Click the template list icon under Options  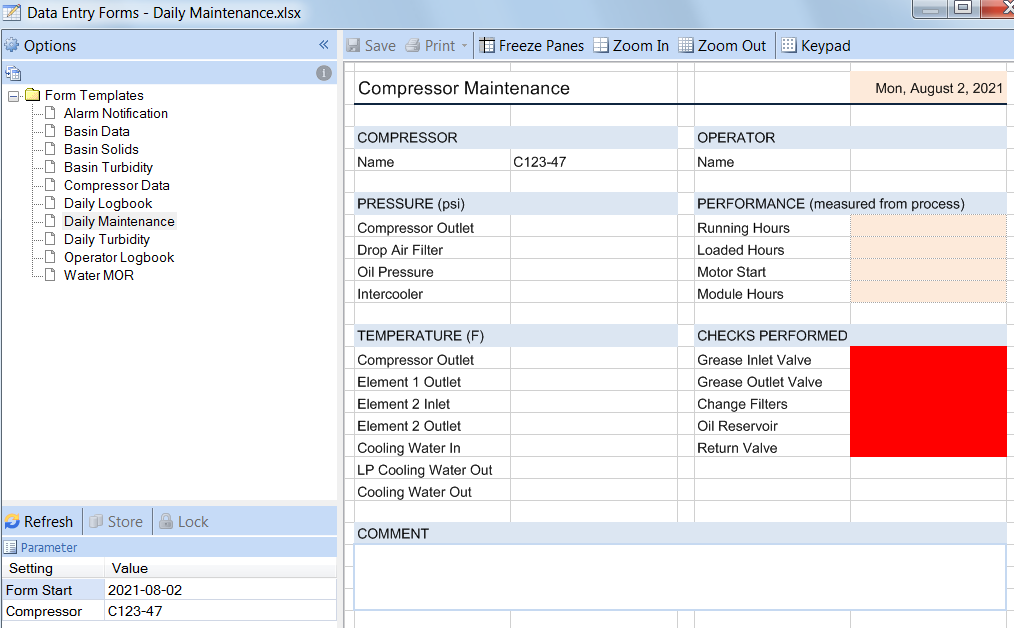pos(13,73)
